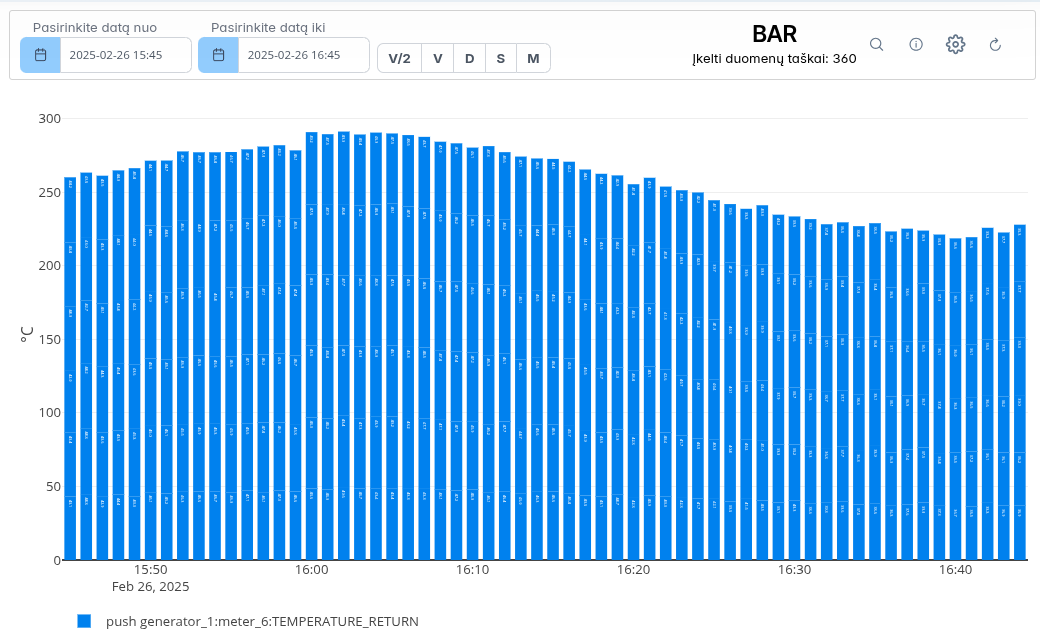The width and height of the screenshot is (1040, 635).
Task: Choose the M time range button
Action: pyautogui.click(x=533, y=58)
